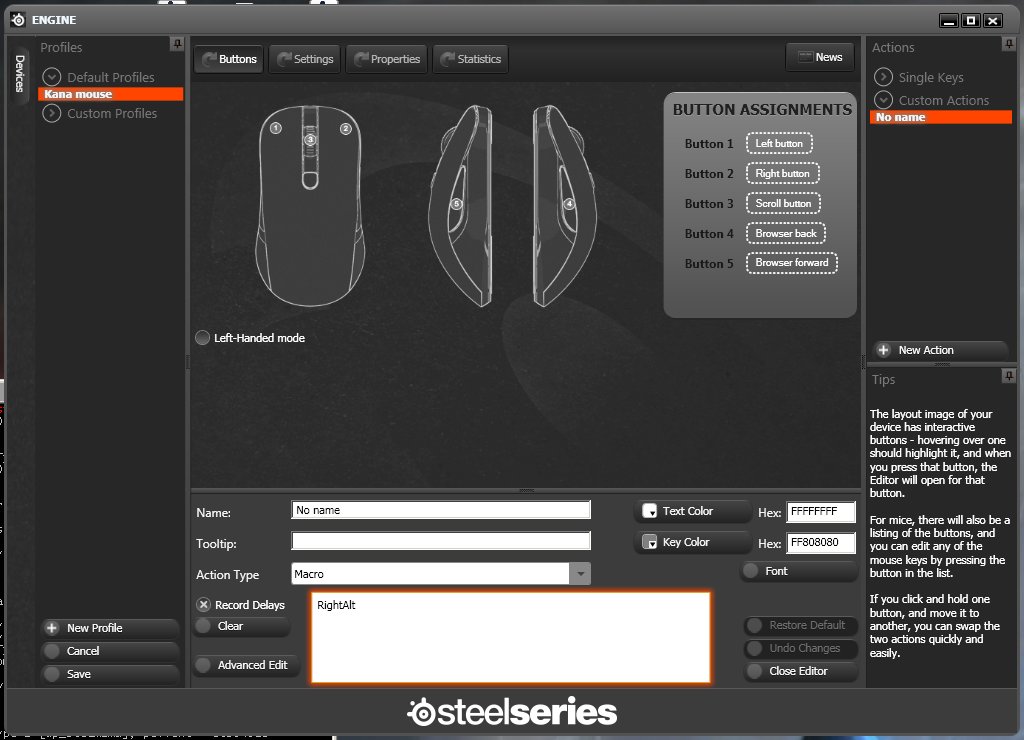Edit Button 3 Scroll button assignment
This screenshot has height=740, width=1024.
(x=783, y=204)
